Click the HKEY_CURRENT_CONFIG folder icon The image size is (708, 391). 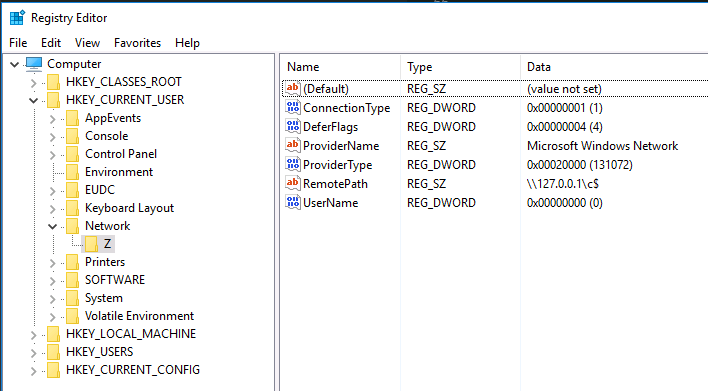click(x=53, y=371)
